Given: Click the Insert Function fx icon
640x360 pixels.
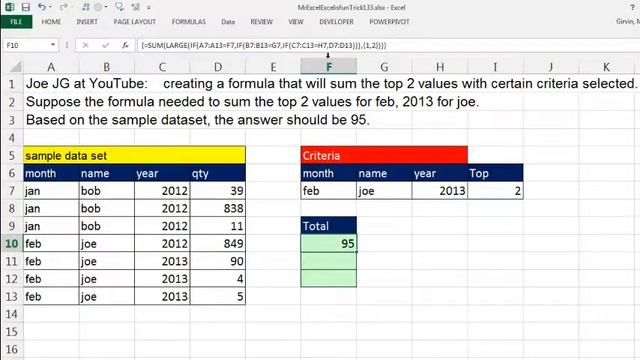Looking at the screenshot, I should coord(125,45).
